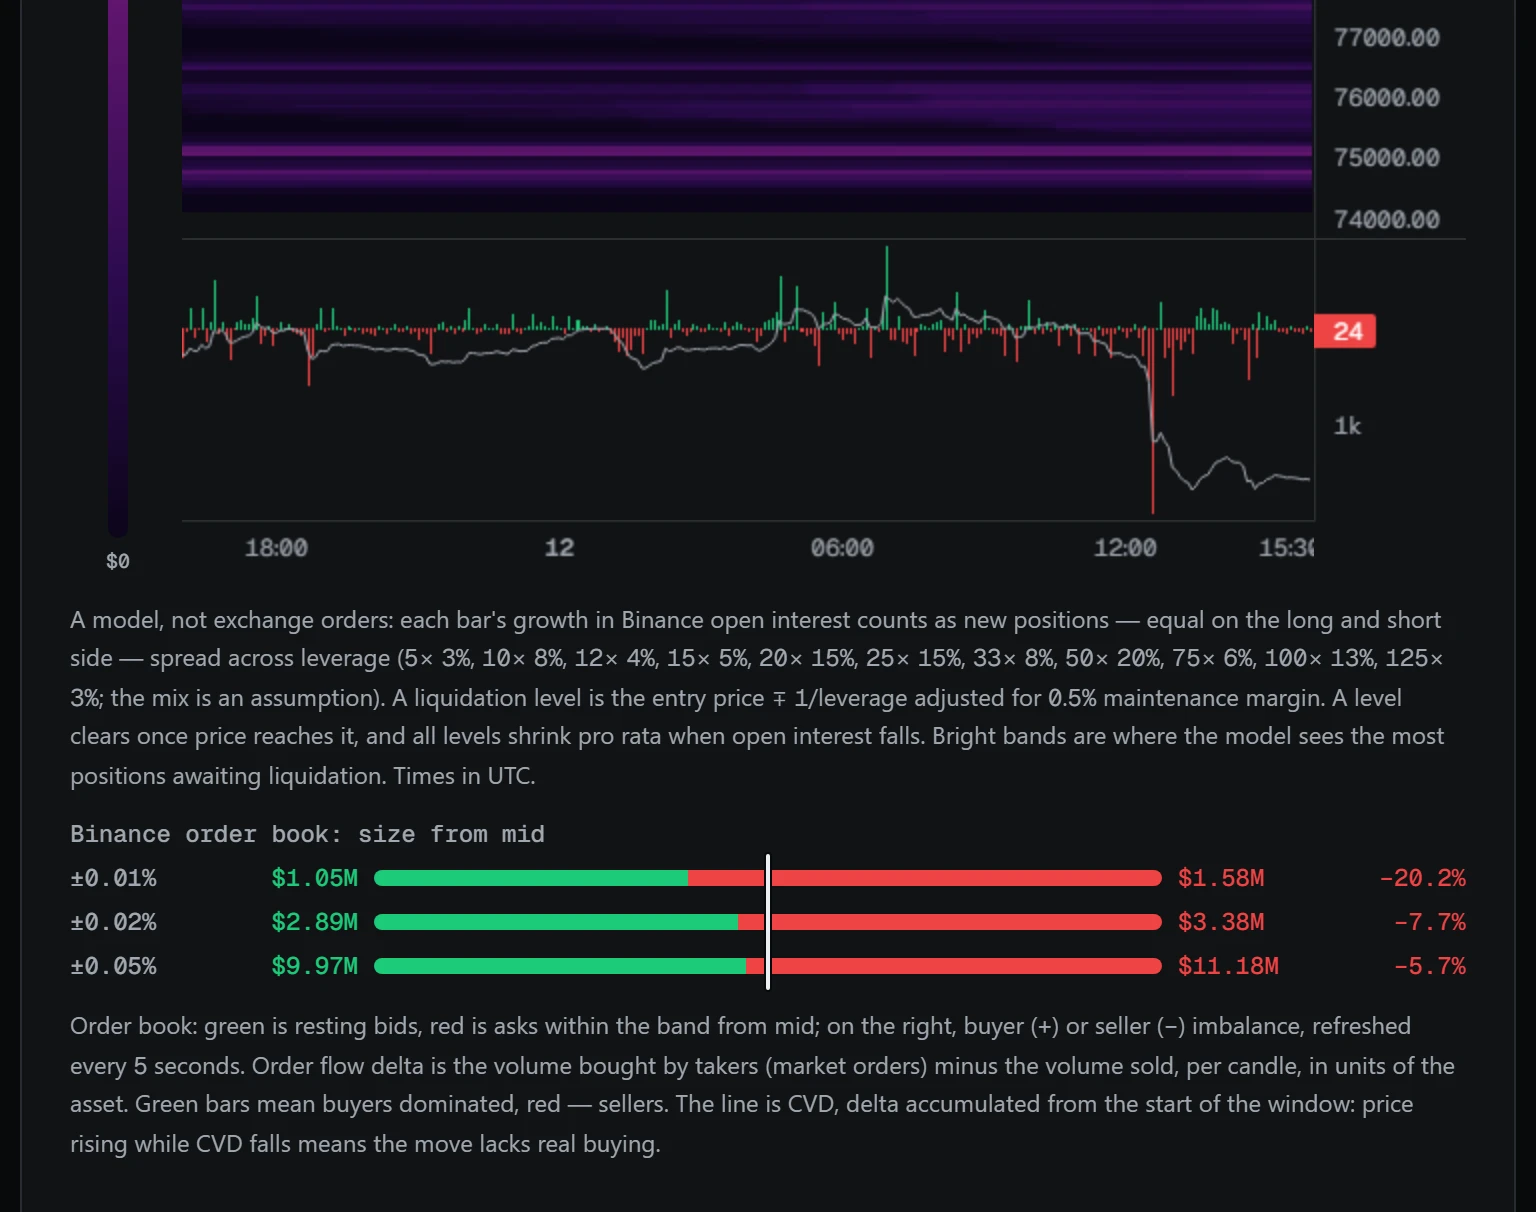1536x1212 pixels.
Task: Click the $9.97M bid size value
Action: pyautogui.click(x=314, y=966)
